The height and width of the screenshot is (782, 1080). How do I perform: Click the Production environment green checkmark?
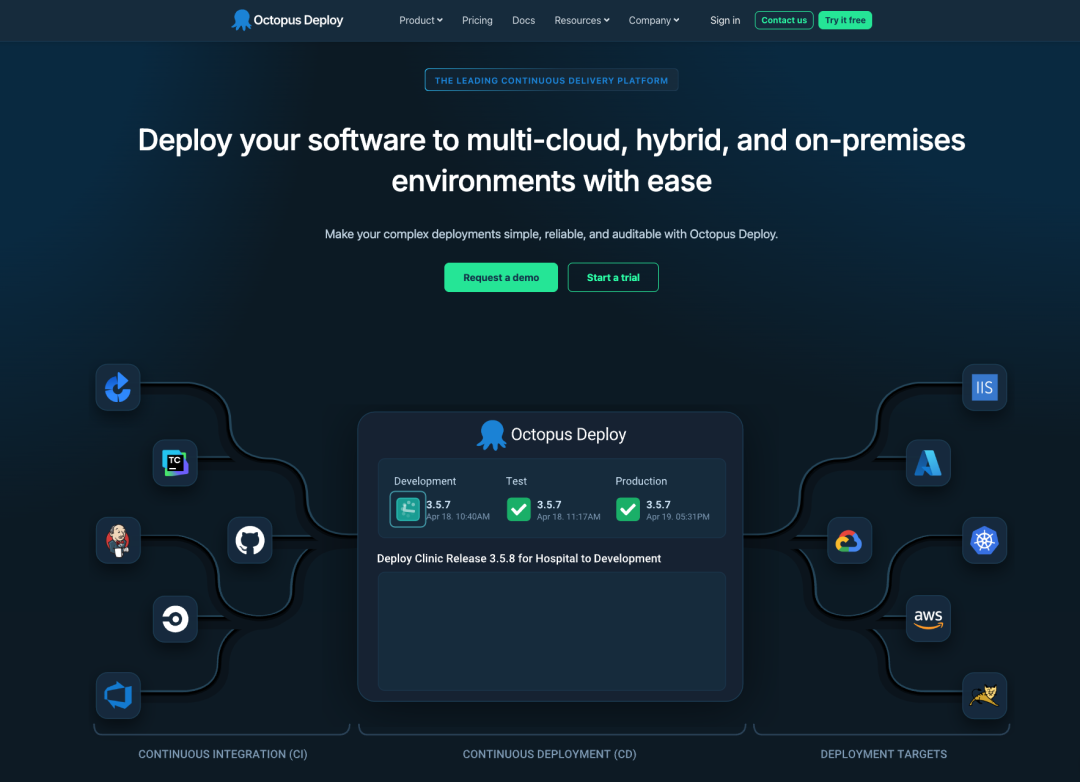627,509
